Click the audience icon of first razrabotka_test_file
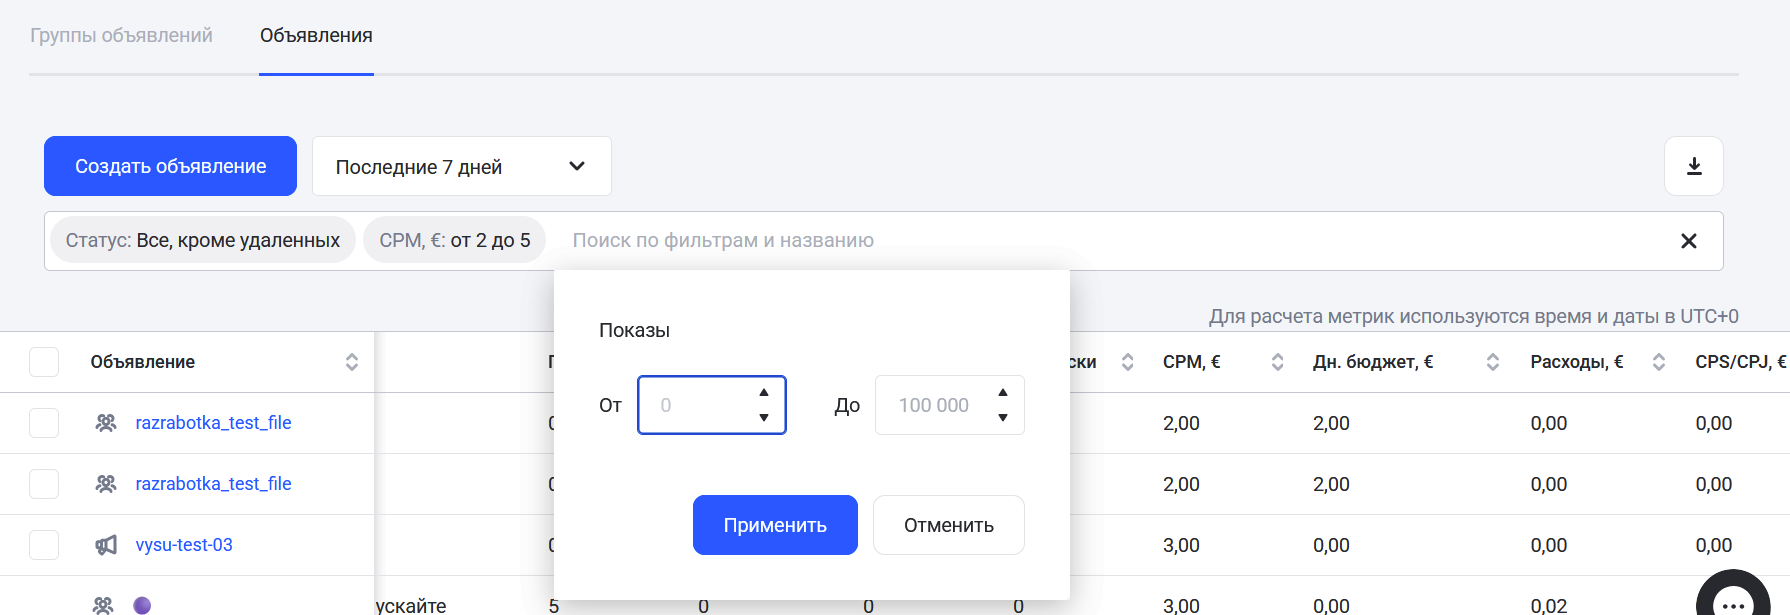 point(105,423)
